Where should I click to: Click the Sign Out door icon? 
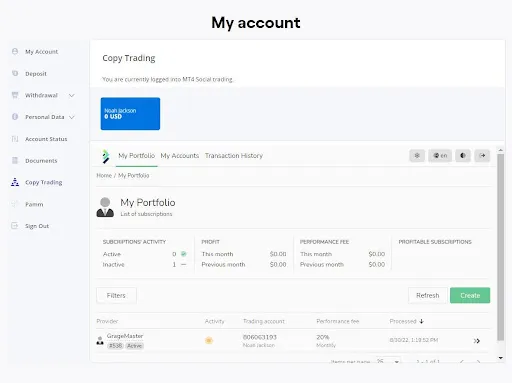15,226
